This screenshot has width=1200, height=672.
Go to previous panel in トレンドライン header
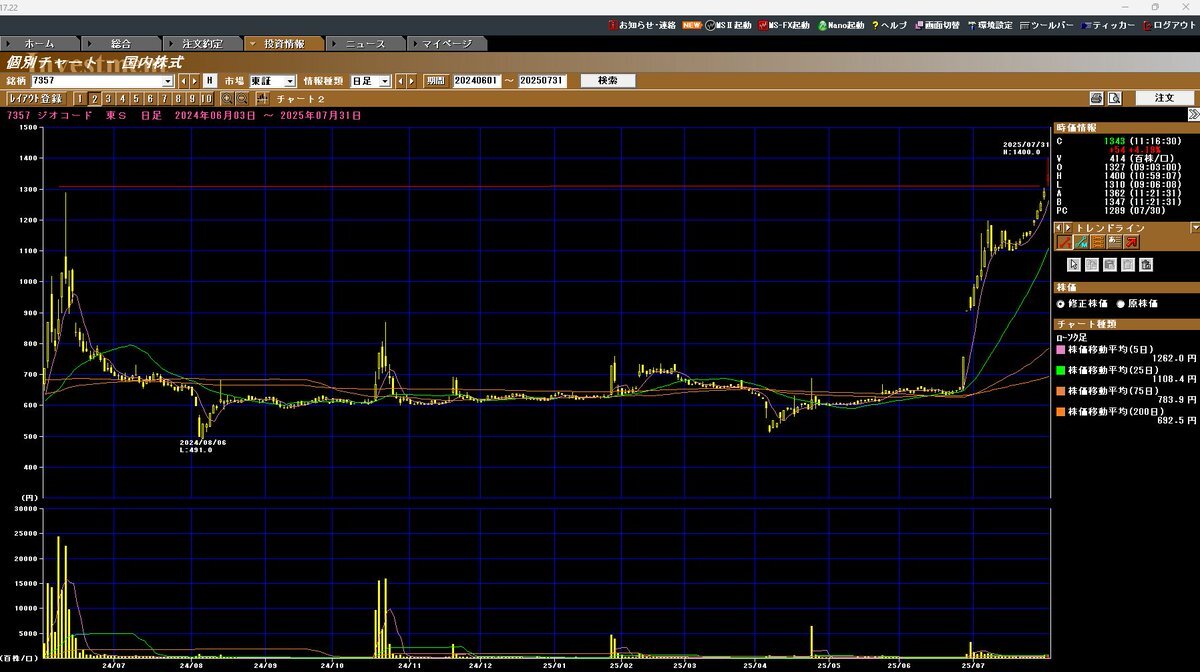click(x=1059, y=228)
